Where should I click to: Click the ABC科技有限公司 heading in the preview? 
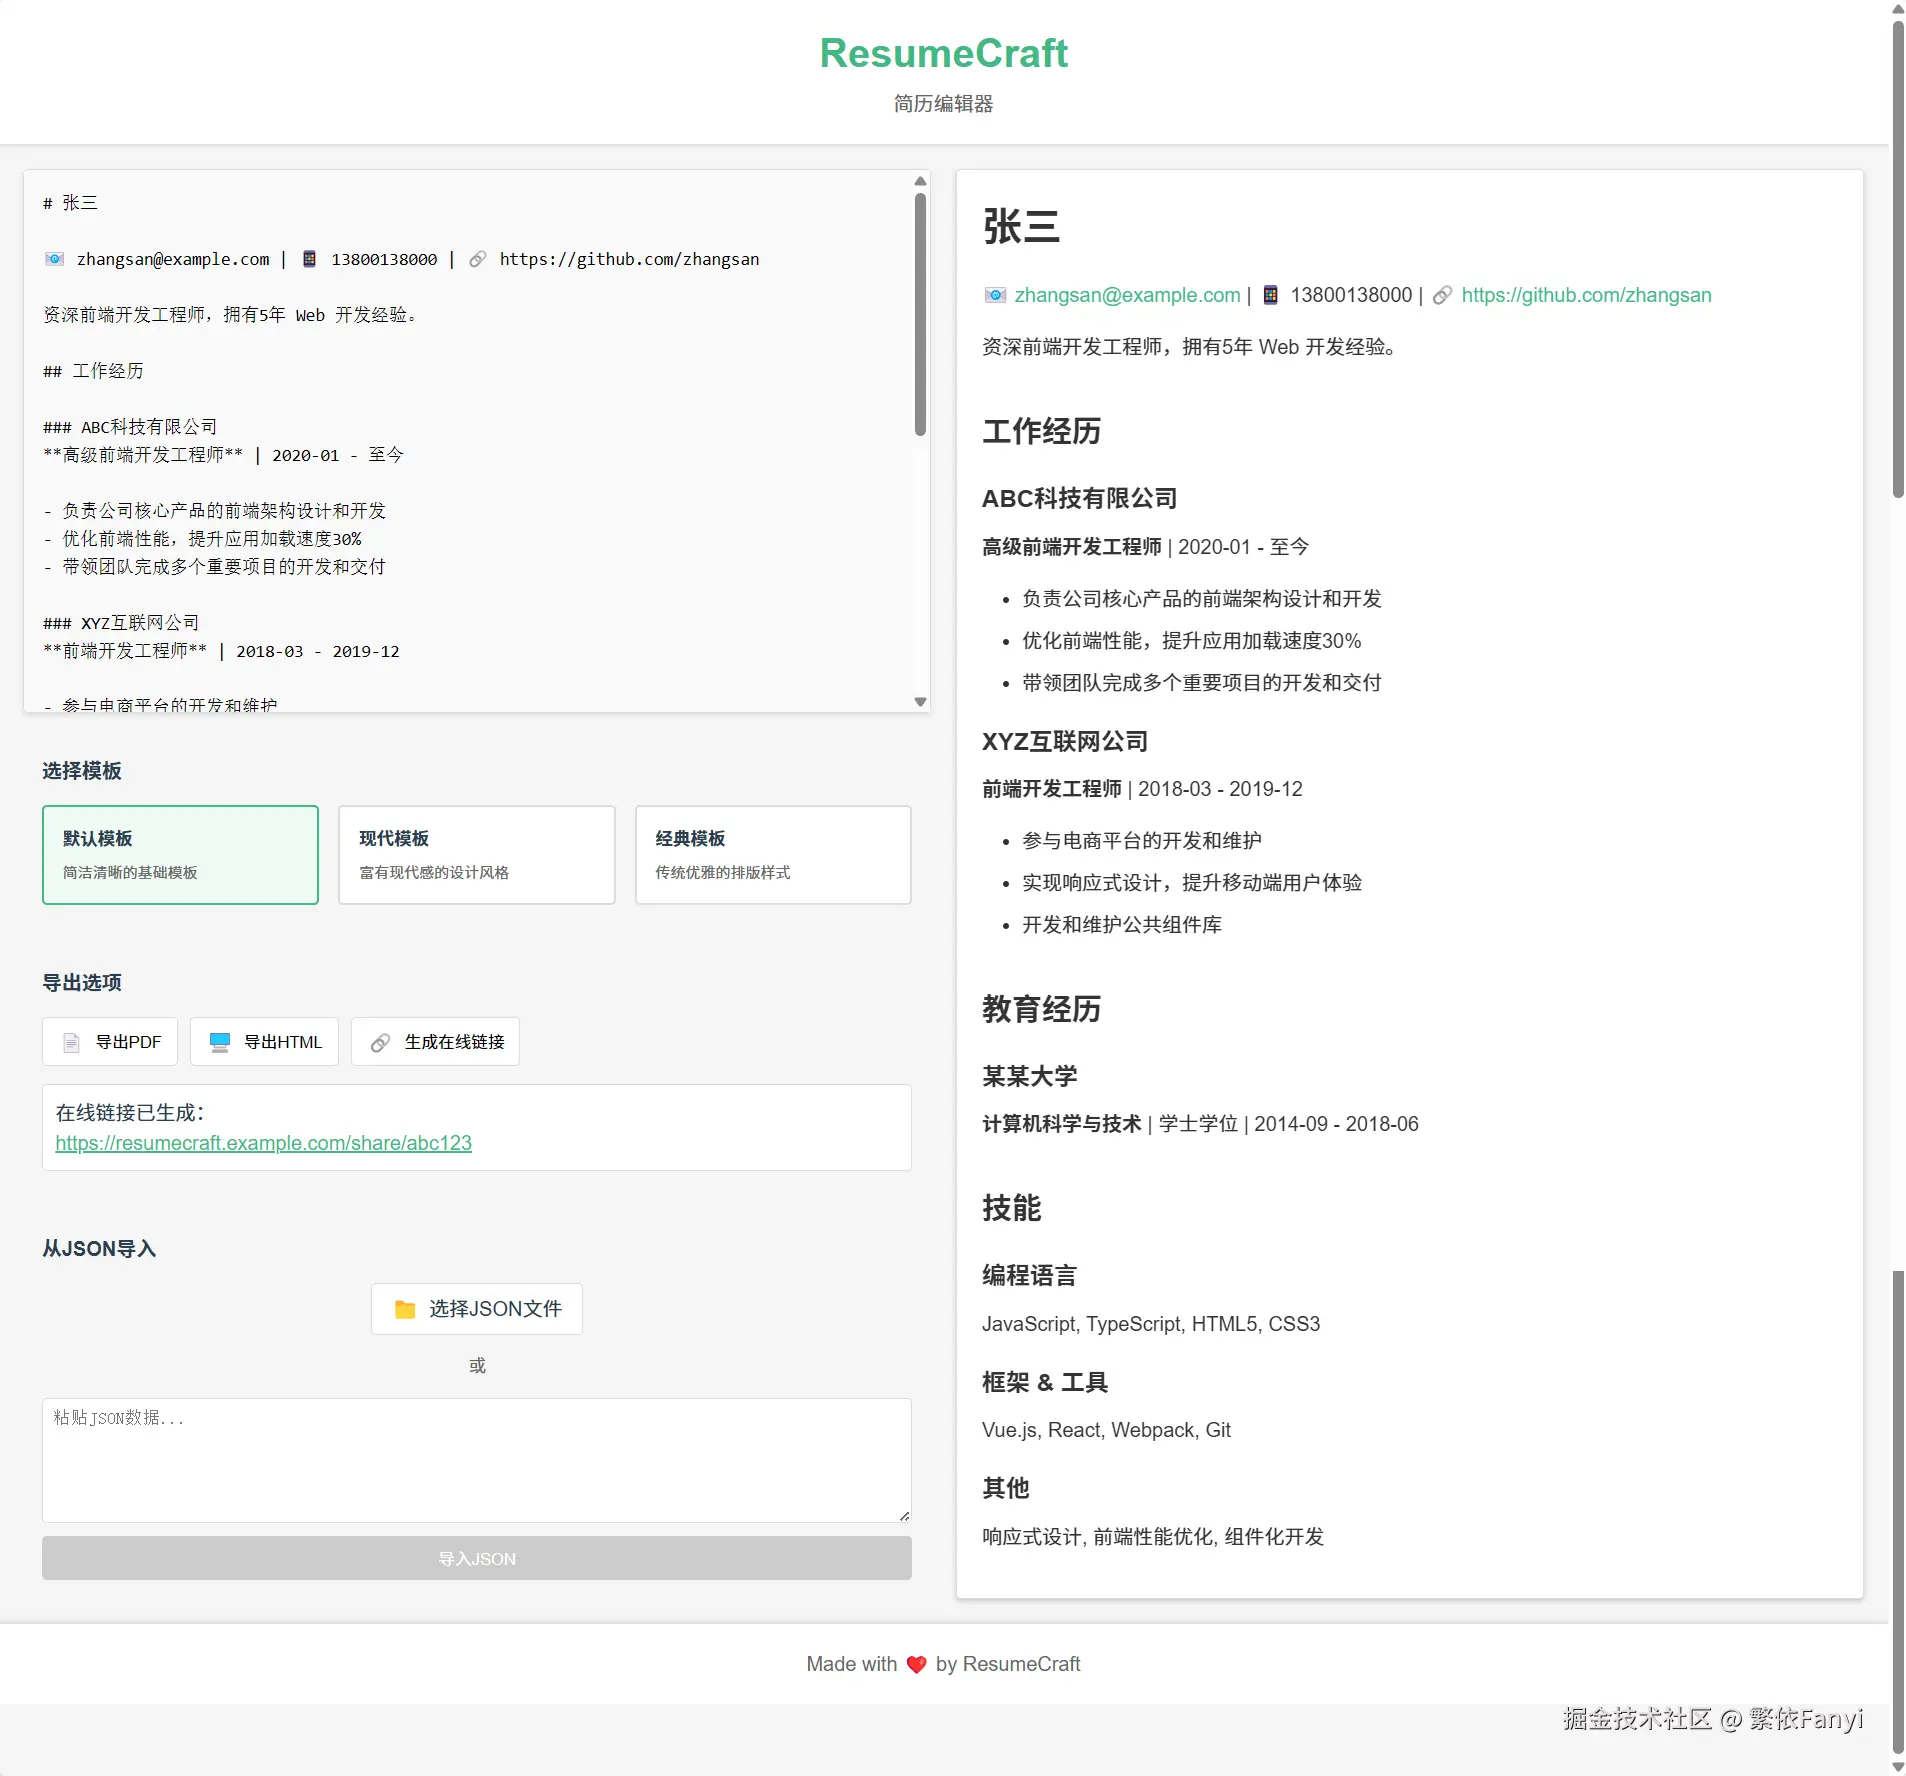1079,499
